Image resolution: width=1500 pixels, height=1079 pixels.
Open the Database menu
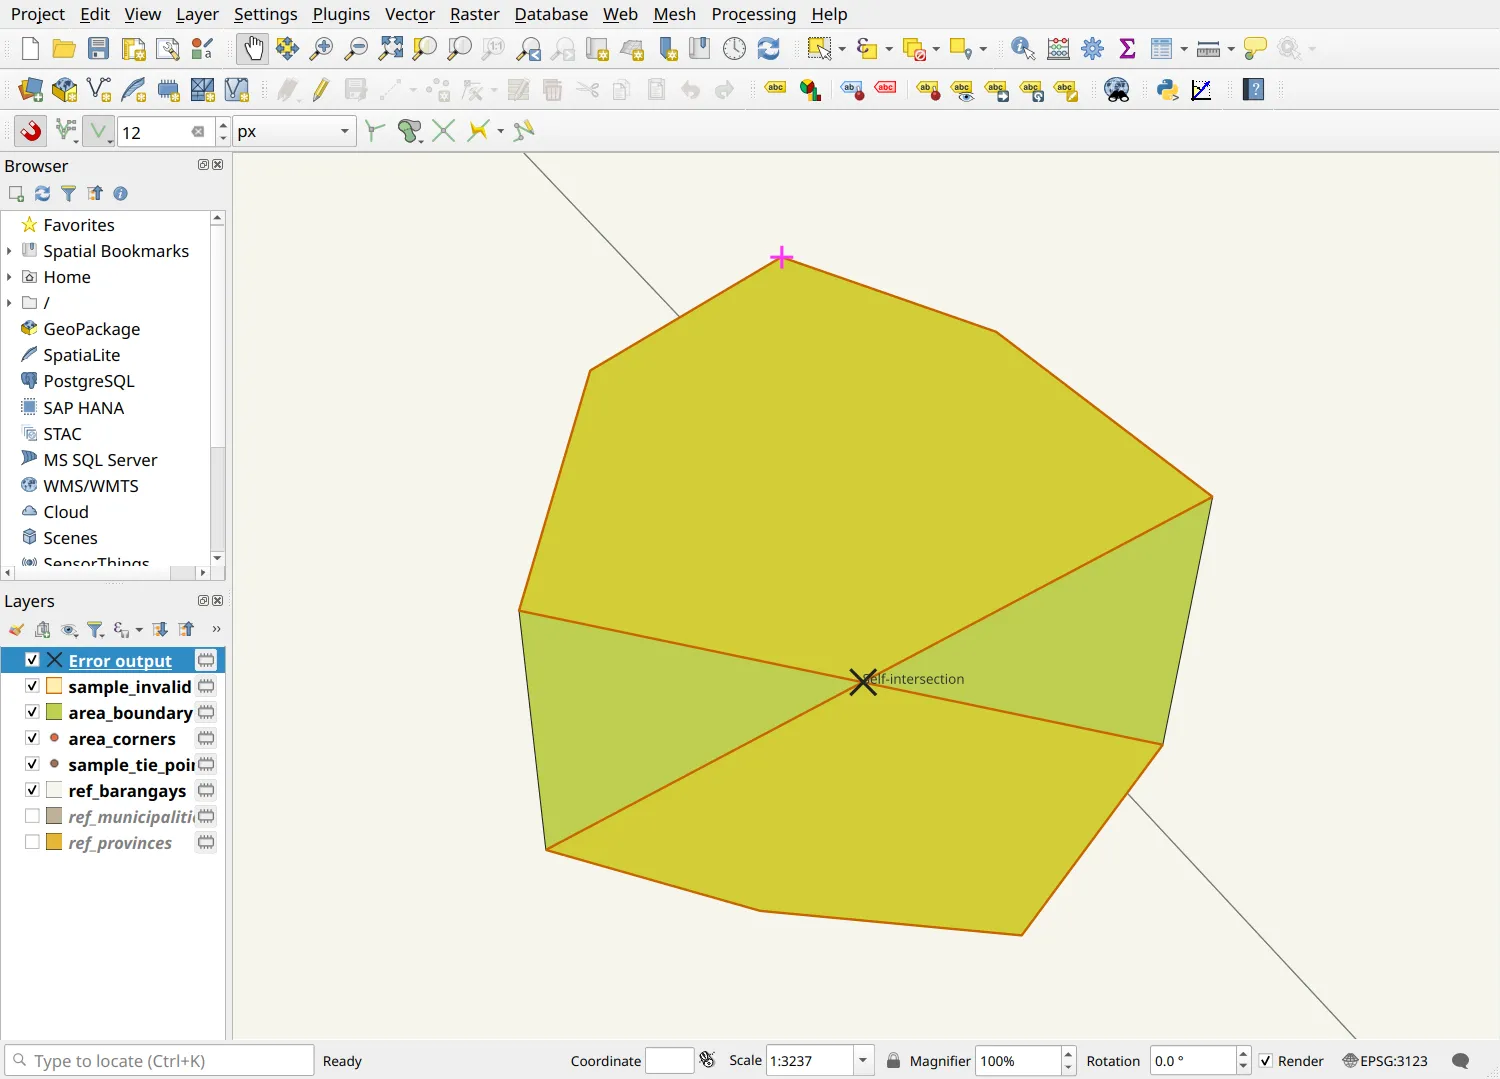pyautogui.click(x=551, y=14)
